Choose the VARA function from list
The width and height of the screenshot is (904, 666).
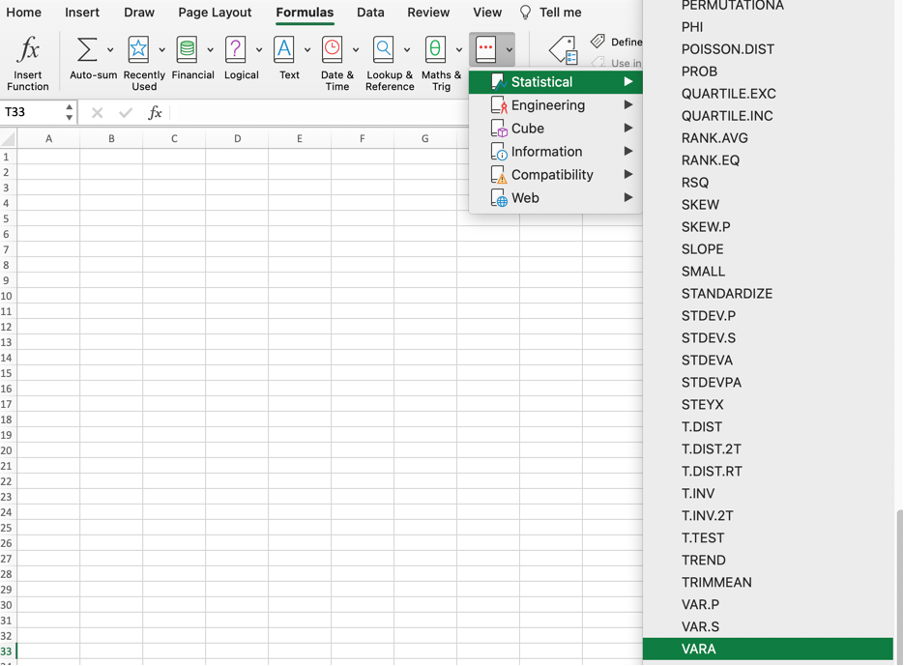click(x=699, y=649)
